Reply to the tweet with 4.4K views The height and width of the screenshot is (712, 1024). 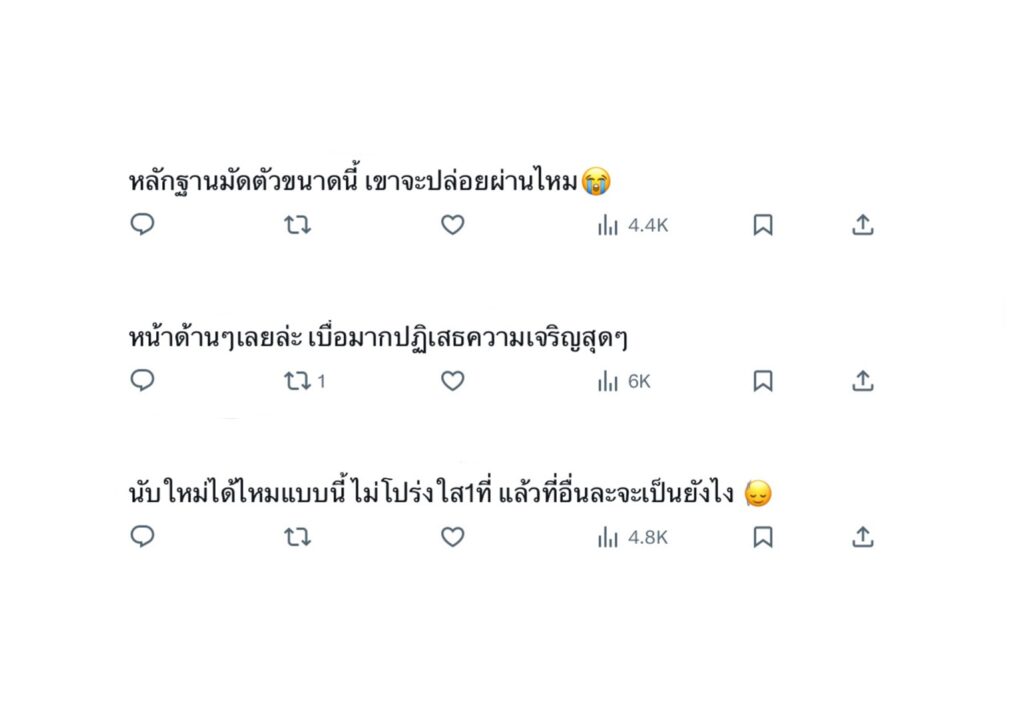pos(143,225)
